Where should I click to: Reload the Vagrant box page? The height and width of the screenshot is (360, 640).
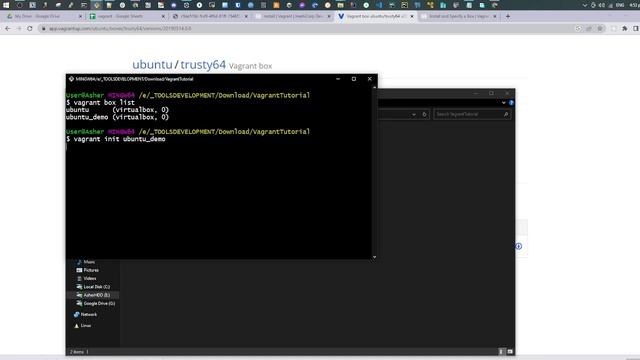pyautogui.click(x=30, y=29)
